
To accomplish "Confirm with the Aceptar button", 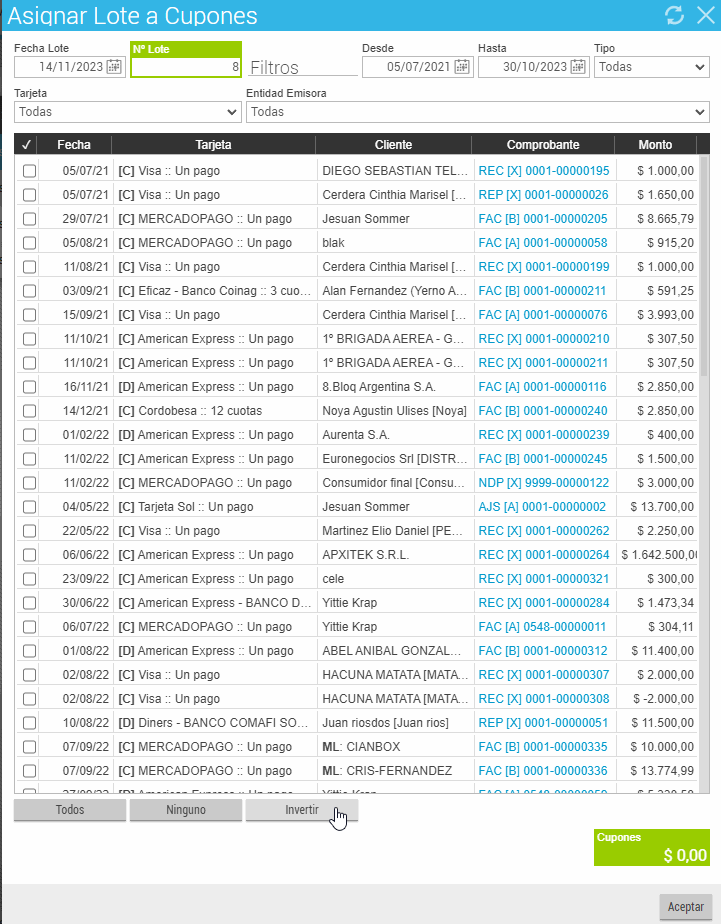I will 686,906.
